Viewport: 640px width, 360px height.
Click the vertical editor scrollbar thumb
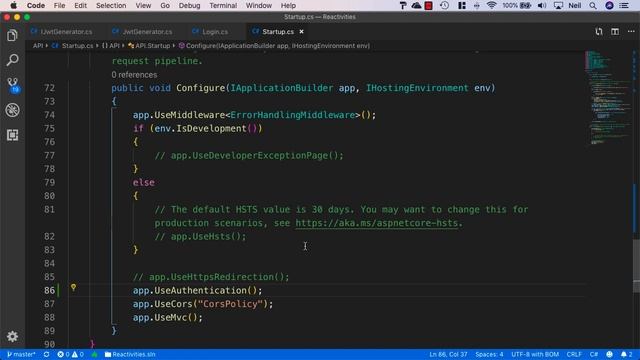(x=636, y=265)
